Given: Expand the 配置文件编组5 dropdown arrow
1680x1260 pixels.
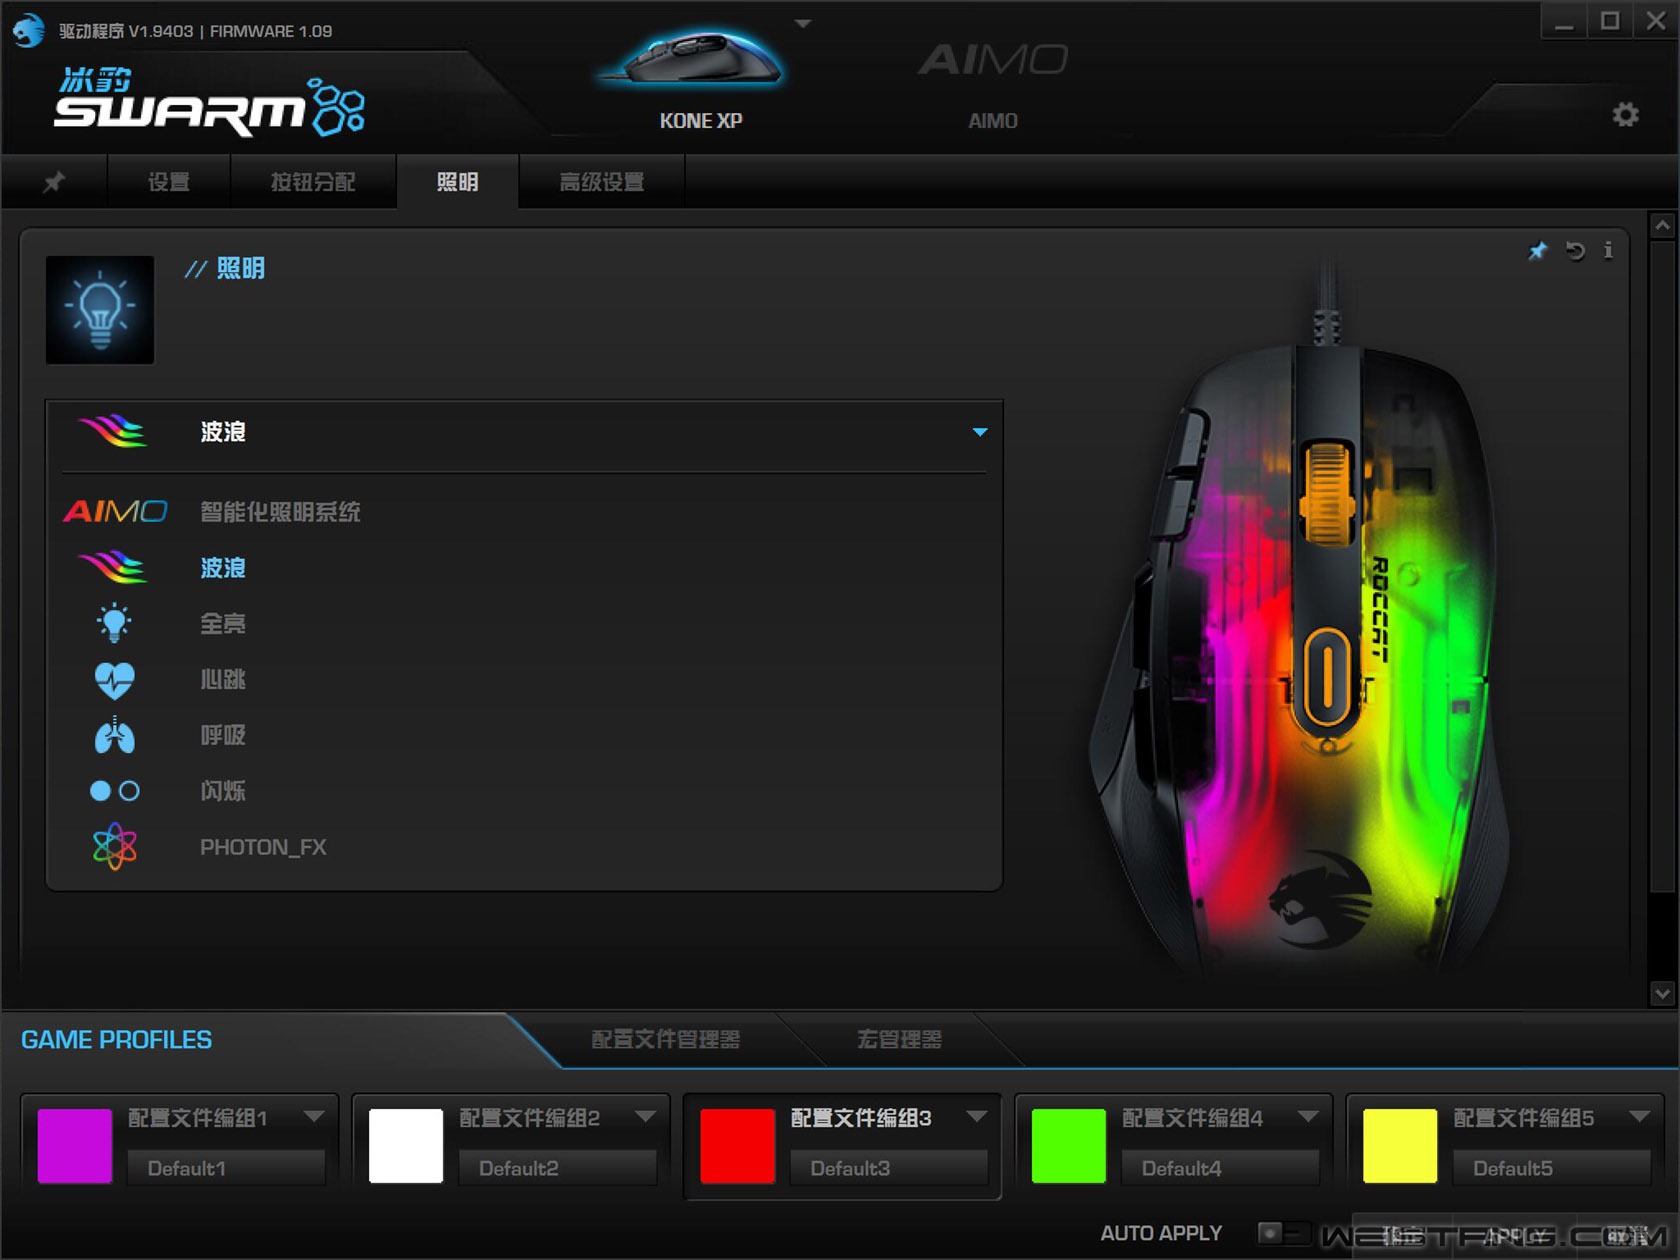Looking at the screenshot, I should pyautogui.click(x=1640, y=1116).
